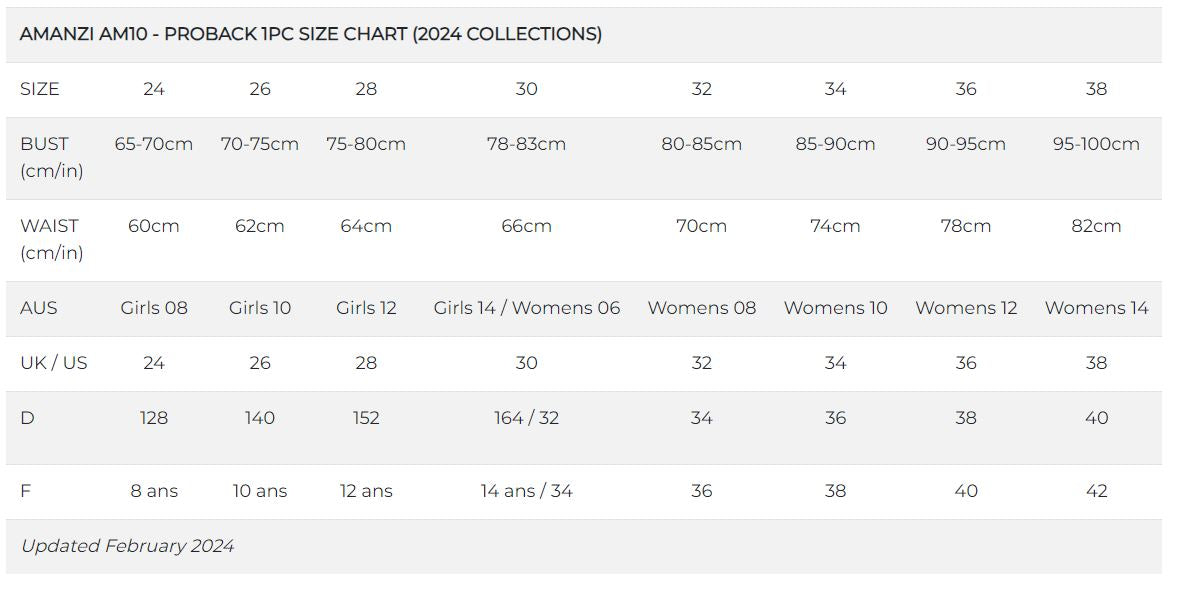Select size 24 in SIZE row
The height and width of the screenshot is (589, 1180).
click(153, 89)
